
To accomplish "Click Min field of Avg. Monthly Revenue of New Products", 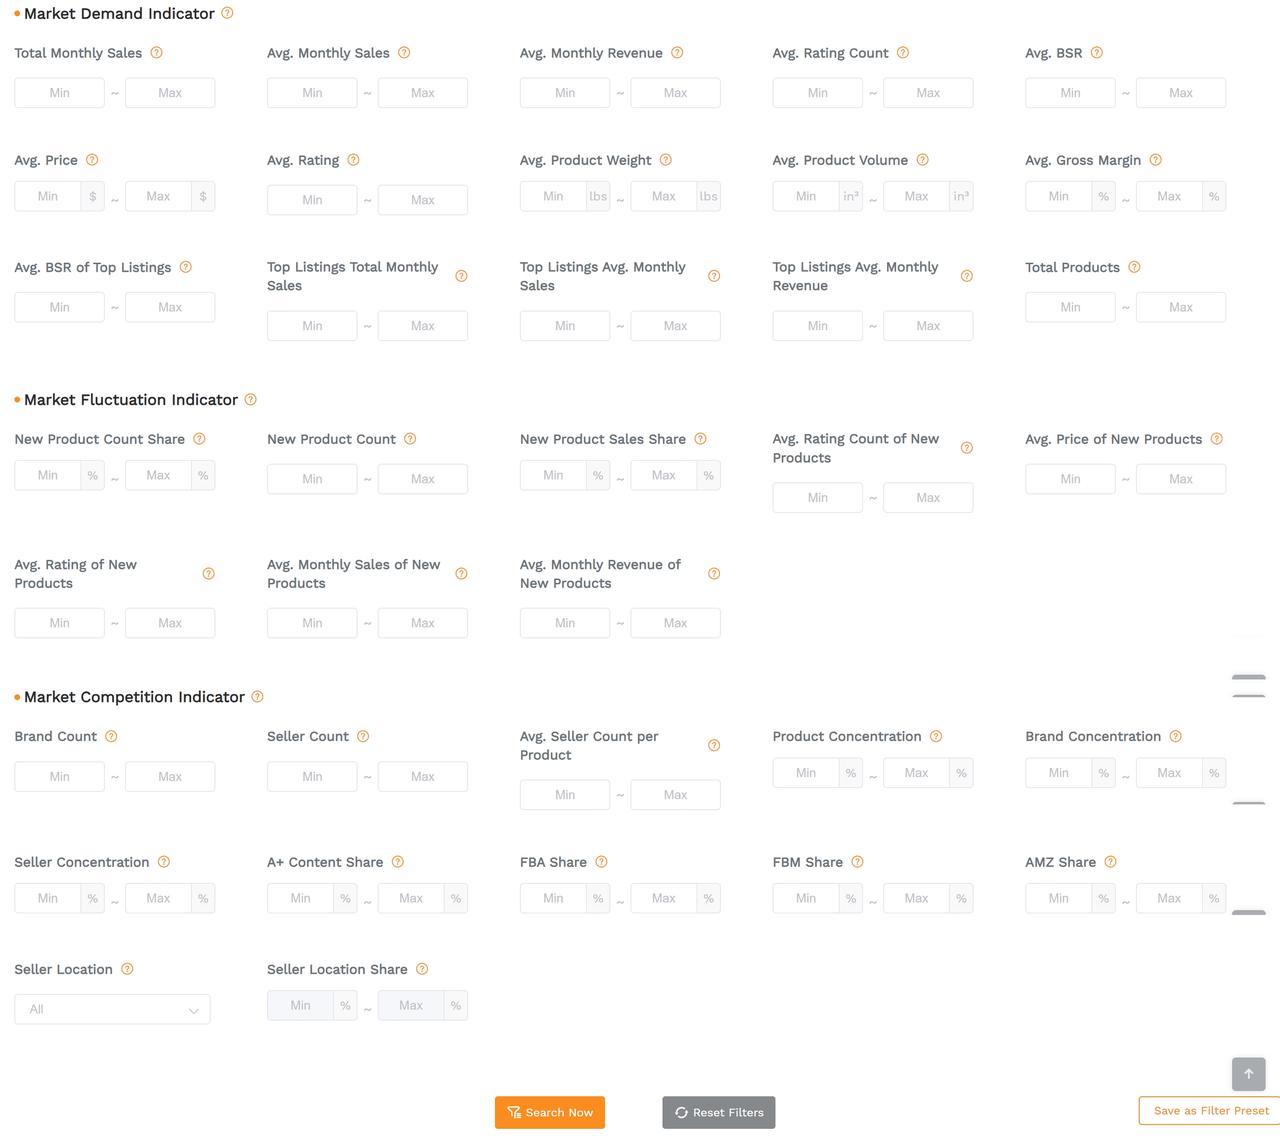I will click(565, 623).
